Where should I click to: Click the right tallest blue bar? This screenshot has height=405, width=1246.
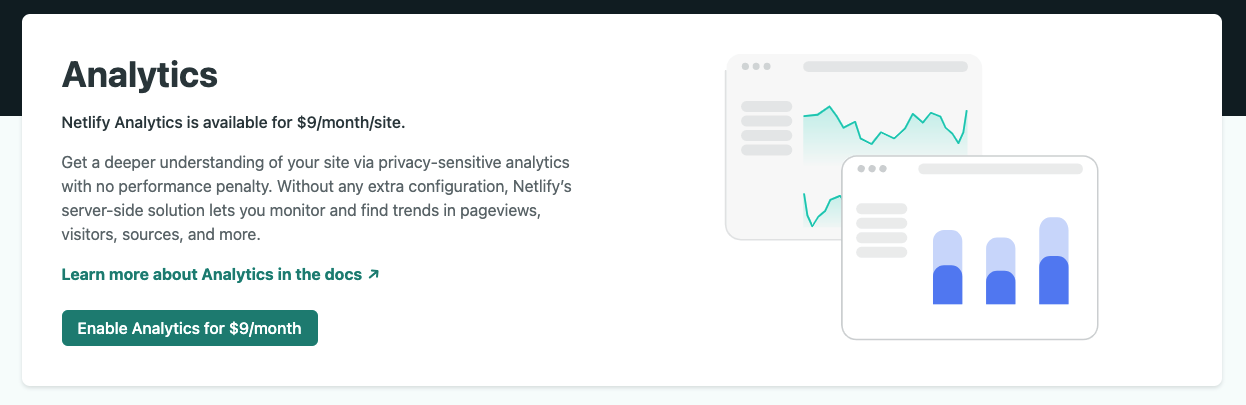tap(1054, 262)
